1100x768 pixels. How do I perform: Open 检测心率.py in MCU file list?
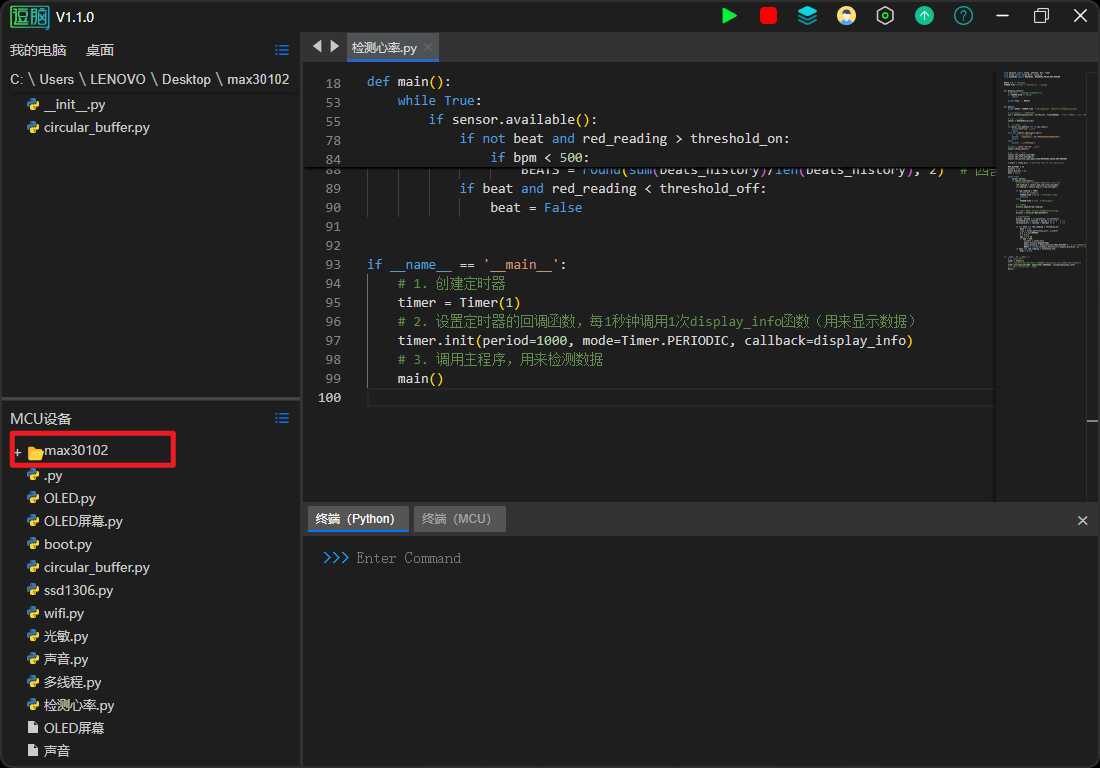[x=79, y=706]
